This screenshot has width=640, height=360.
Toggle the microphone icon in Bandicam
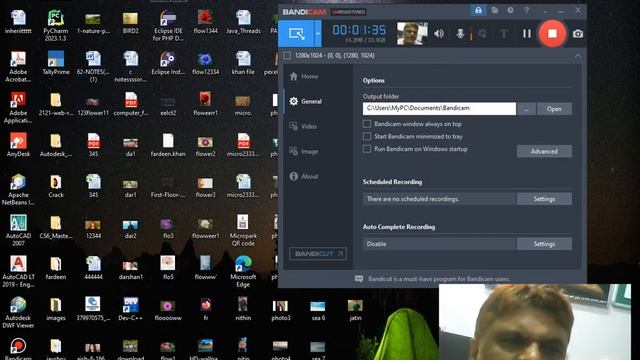click(x=460, y=33)
